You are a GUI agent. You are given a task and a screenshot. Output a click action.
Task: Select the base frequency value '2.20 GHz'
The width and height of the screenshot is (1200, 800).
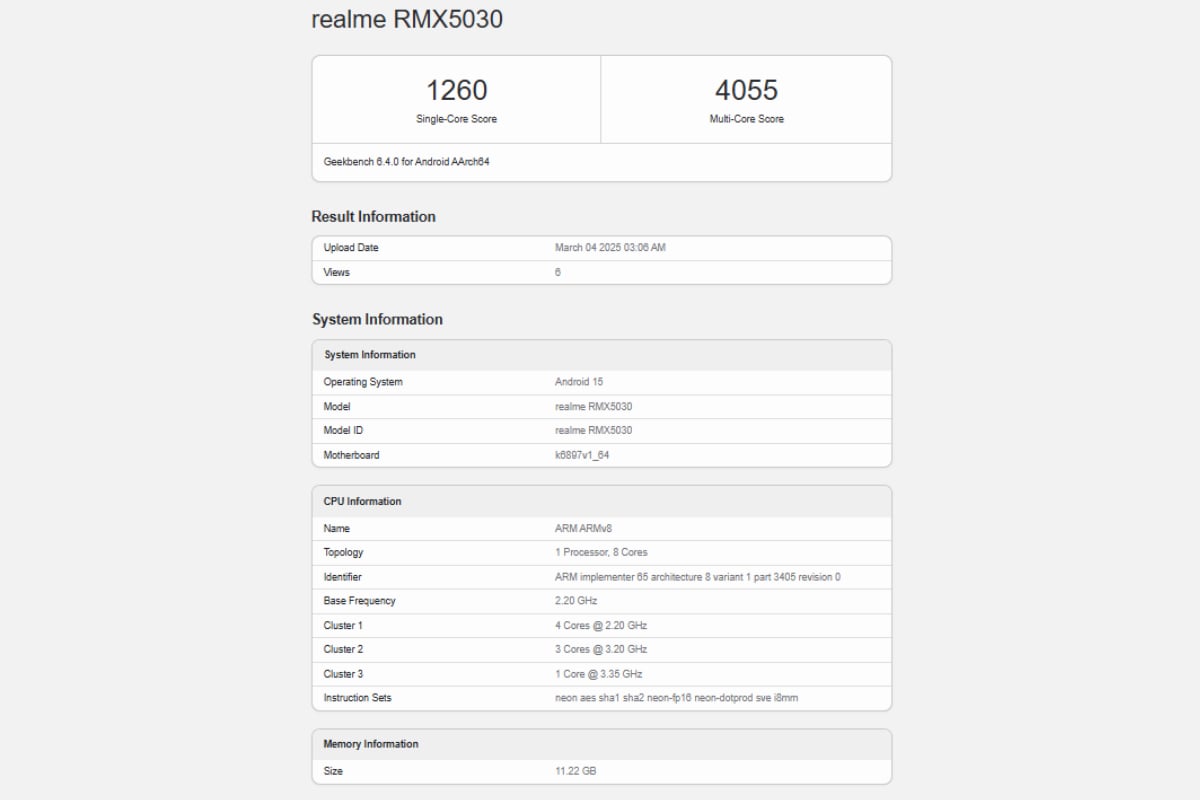(x=576, y=601)
